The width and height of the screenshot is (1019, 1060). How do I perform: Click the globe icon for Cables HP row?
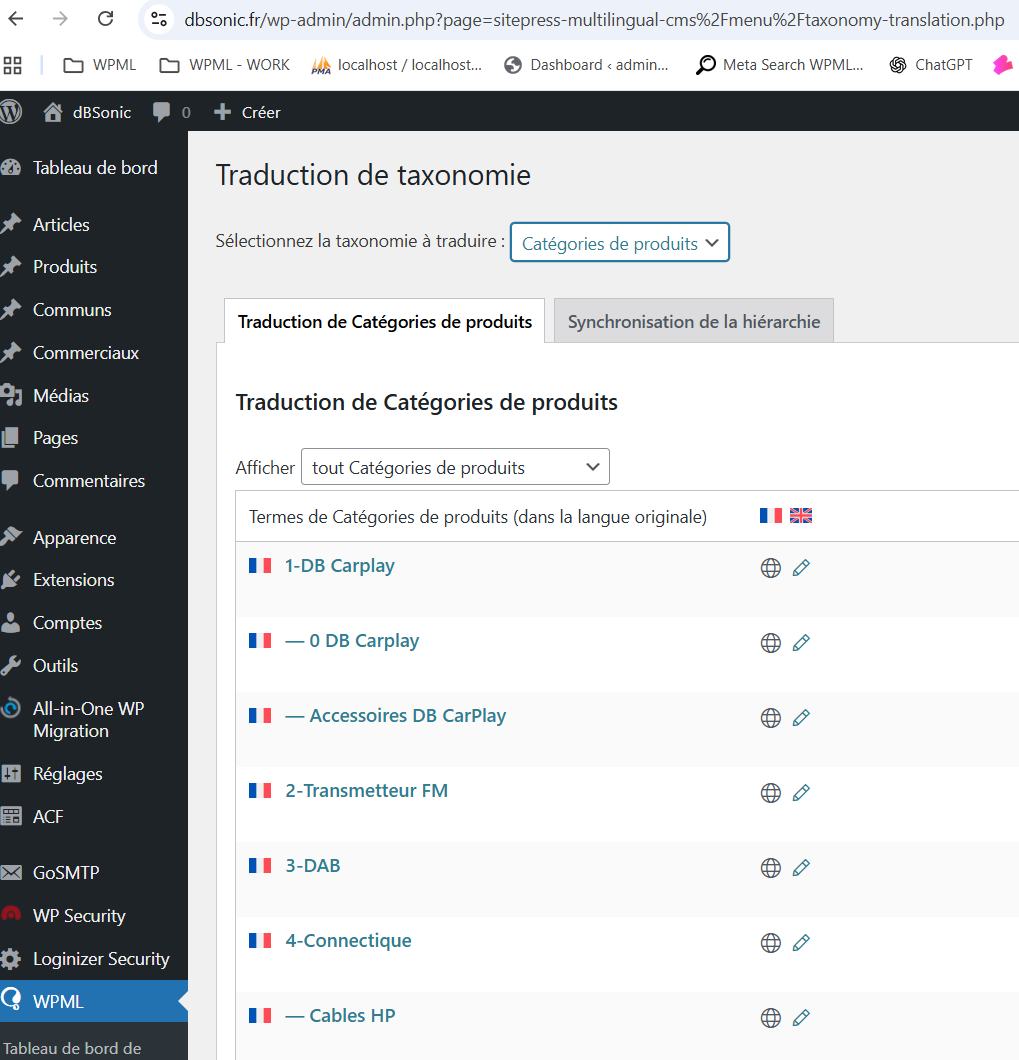click(x=770, y=1018)
